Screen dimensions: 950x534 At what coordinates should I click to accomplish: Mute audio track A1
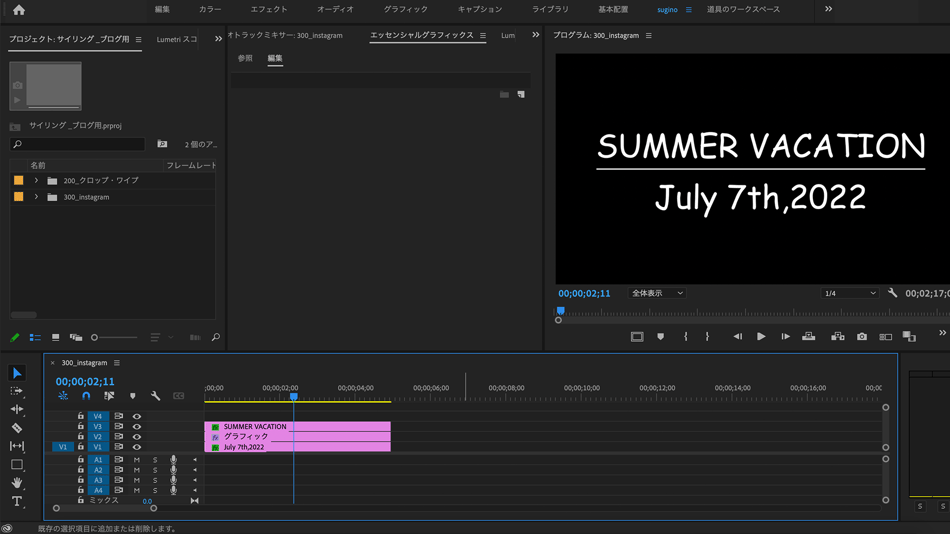[x=137, y=460]
